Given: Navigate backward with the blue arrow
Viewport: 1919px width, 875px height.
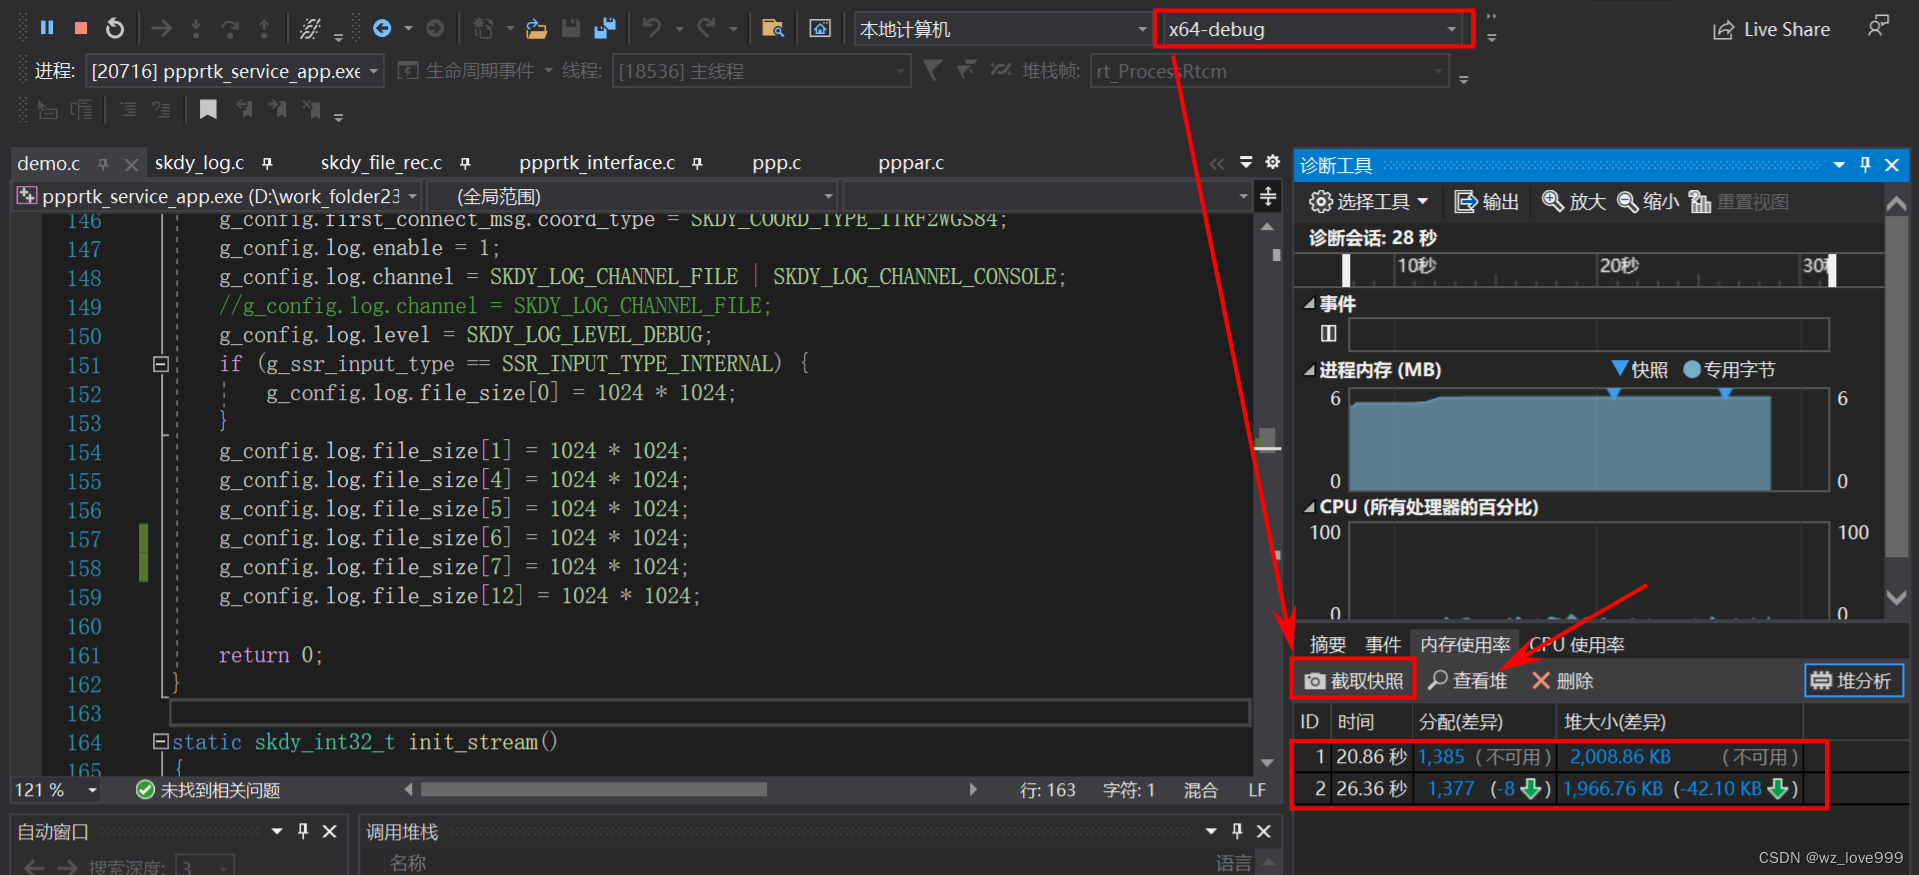Looking at the screenshot, I should click(382, 28).
